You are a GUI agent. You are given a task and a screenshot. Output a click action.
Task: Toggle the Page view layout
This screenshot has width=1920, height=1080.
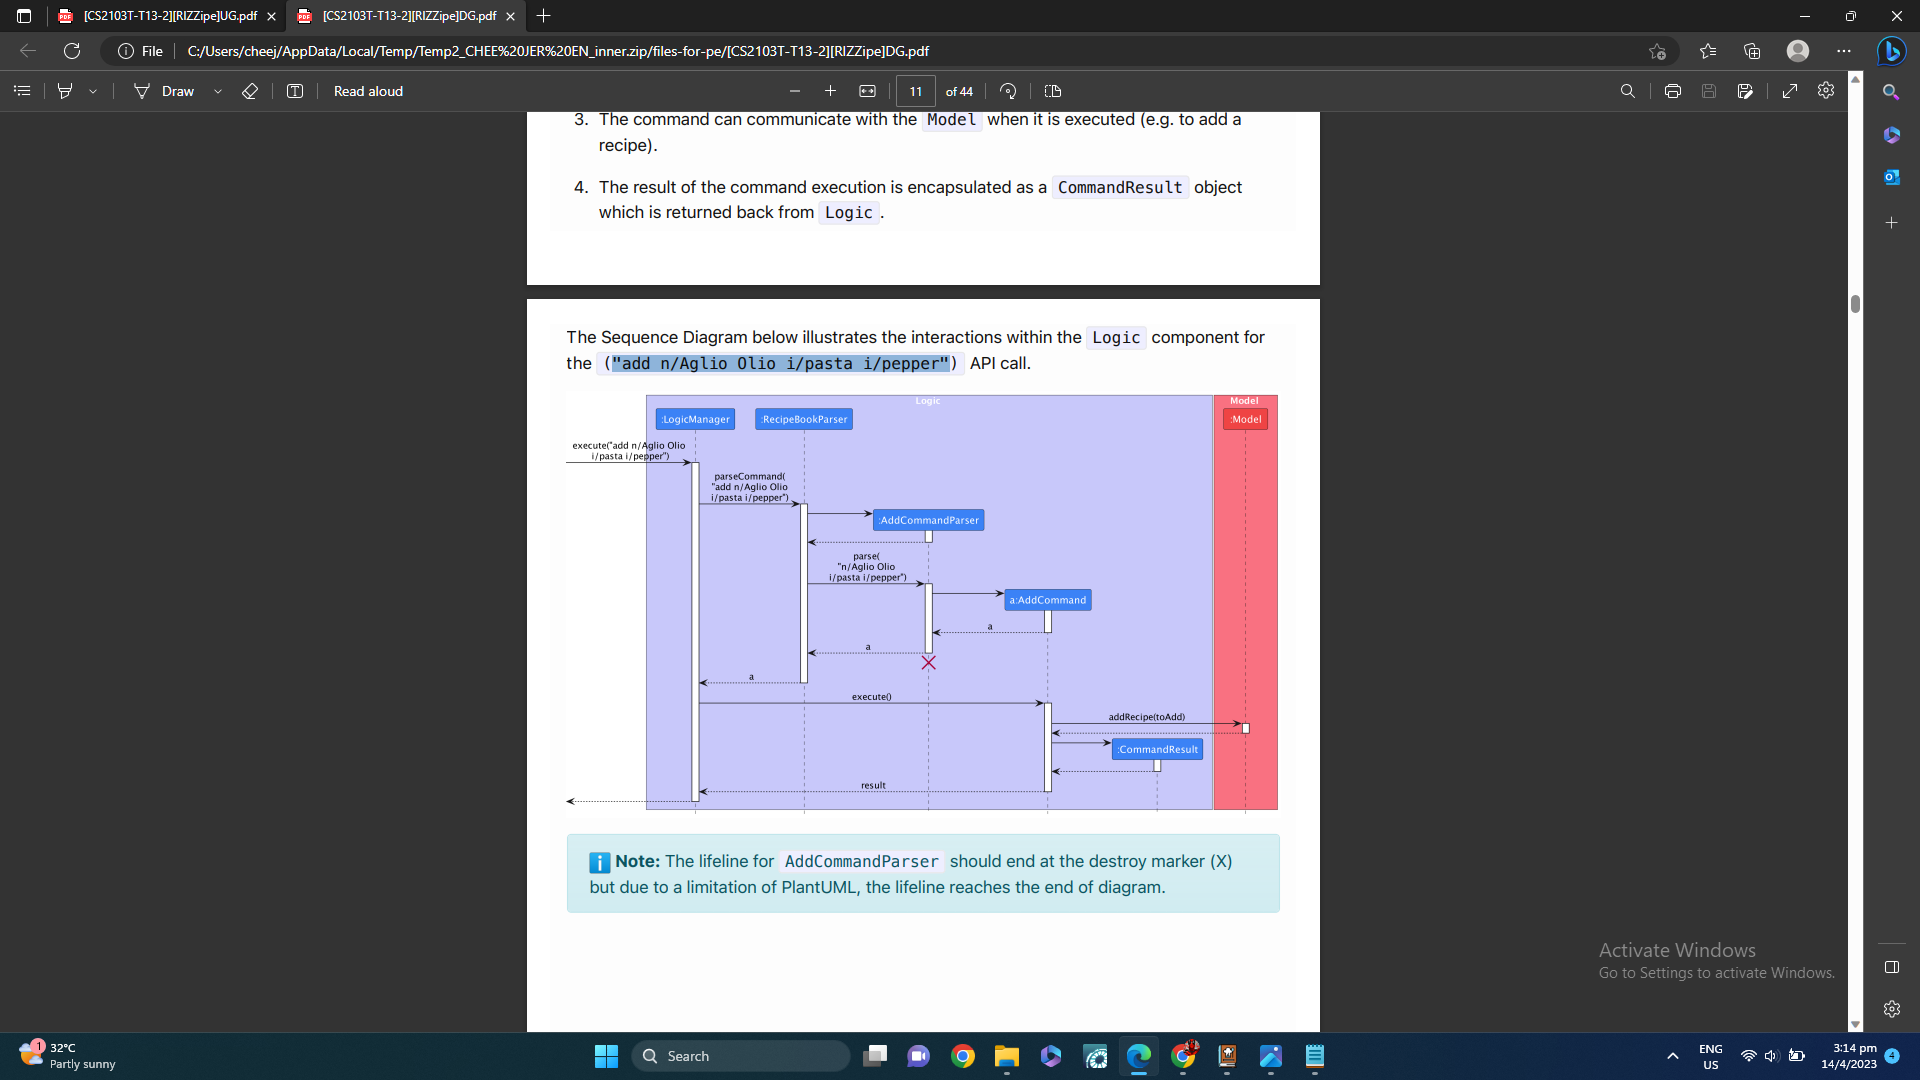pos(1052,91)
